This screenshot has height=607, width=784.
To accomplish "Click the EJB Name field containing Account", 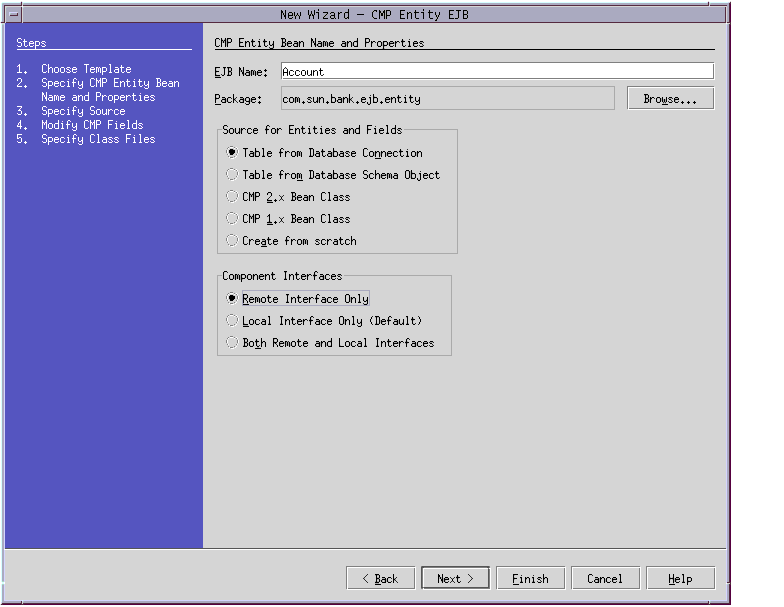I will [x=498, y=71].
